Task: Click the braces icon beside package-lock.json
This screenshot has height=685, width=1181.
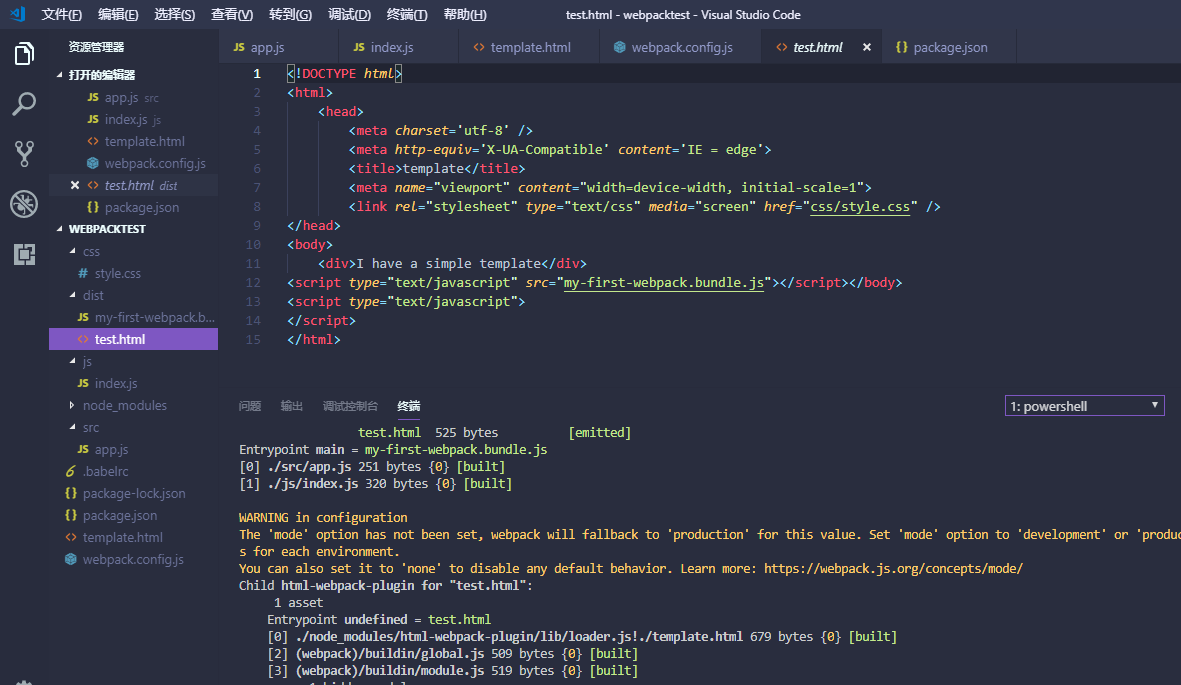Action: (x=71, y=493)
